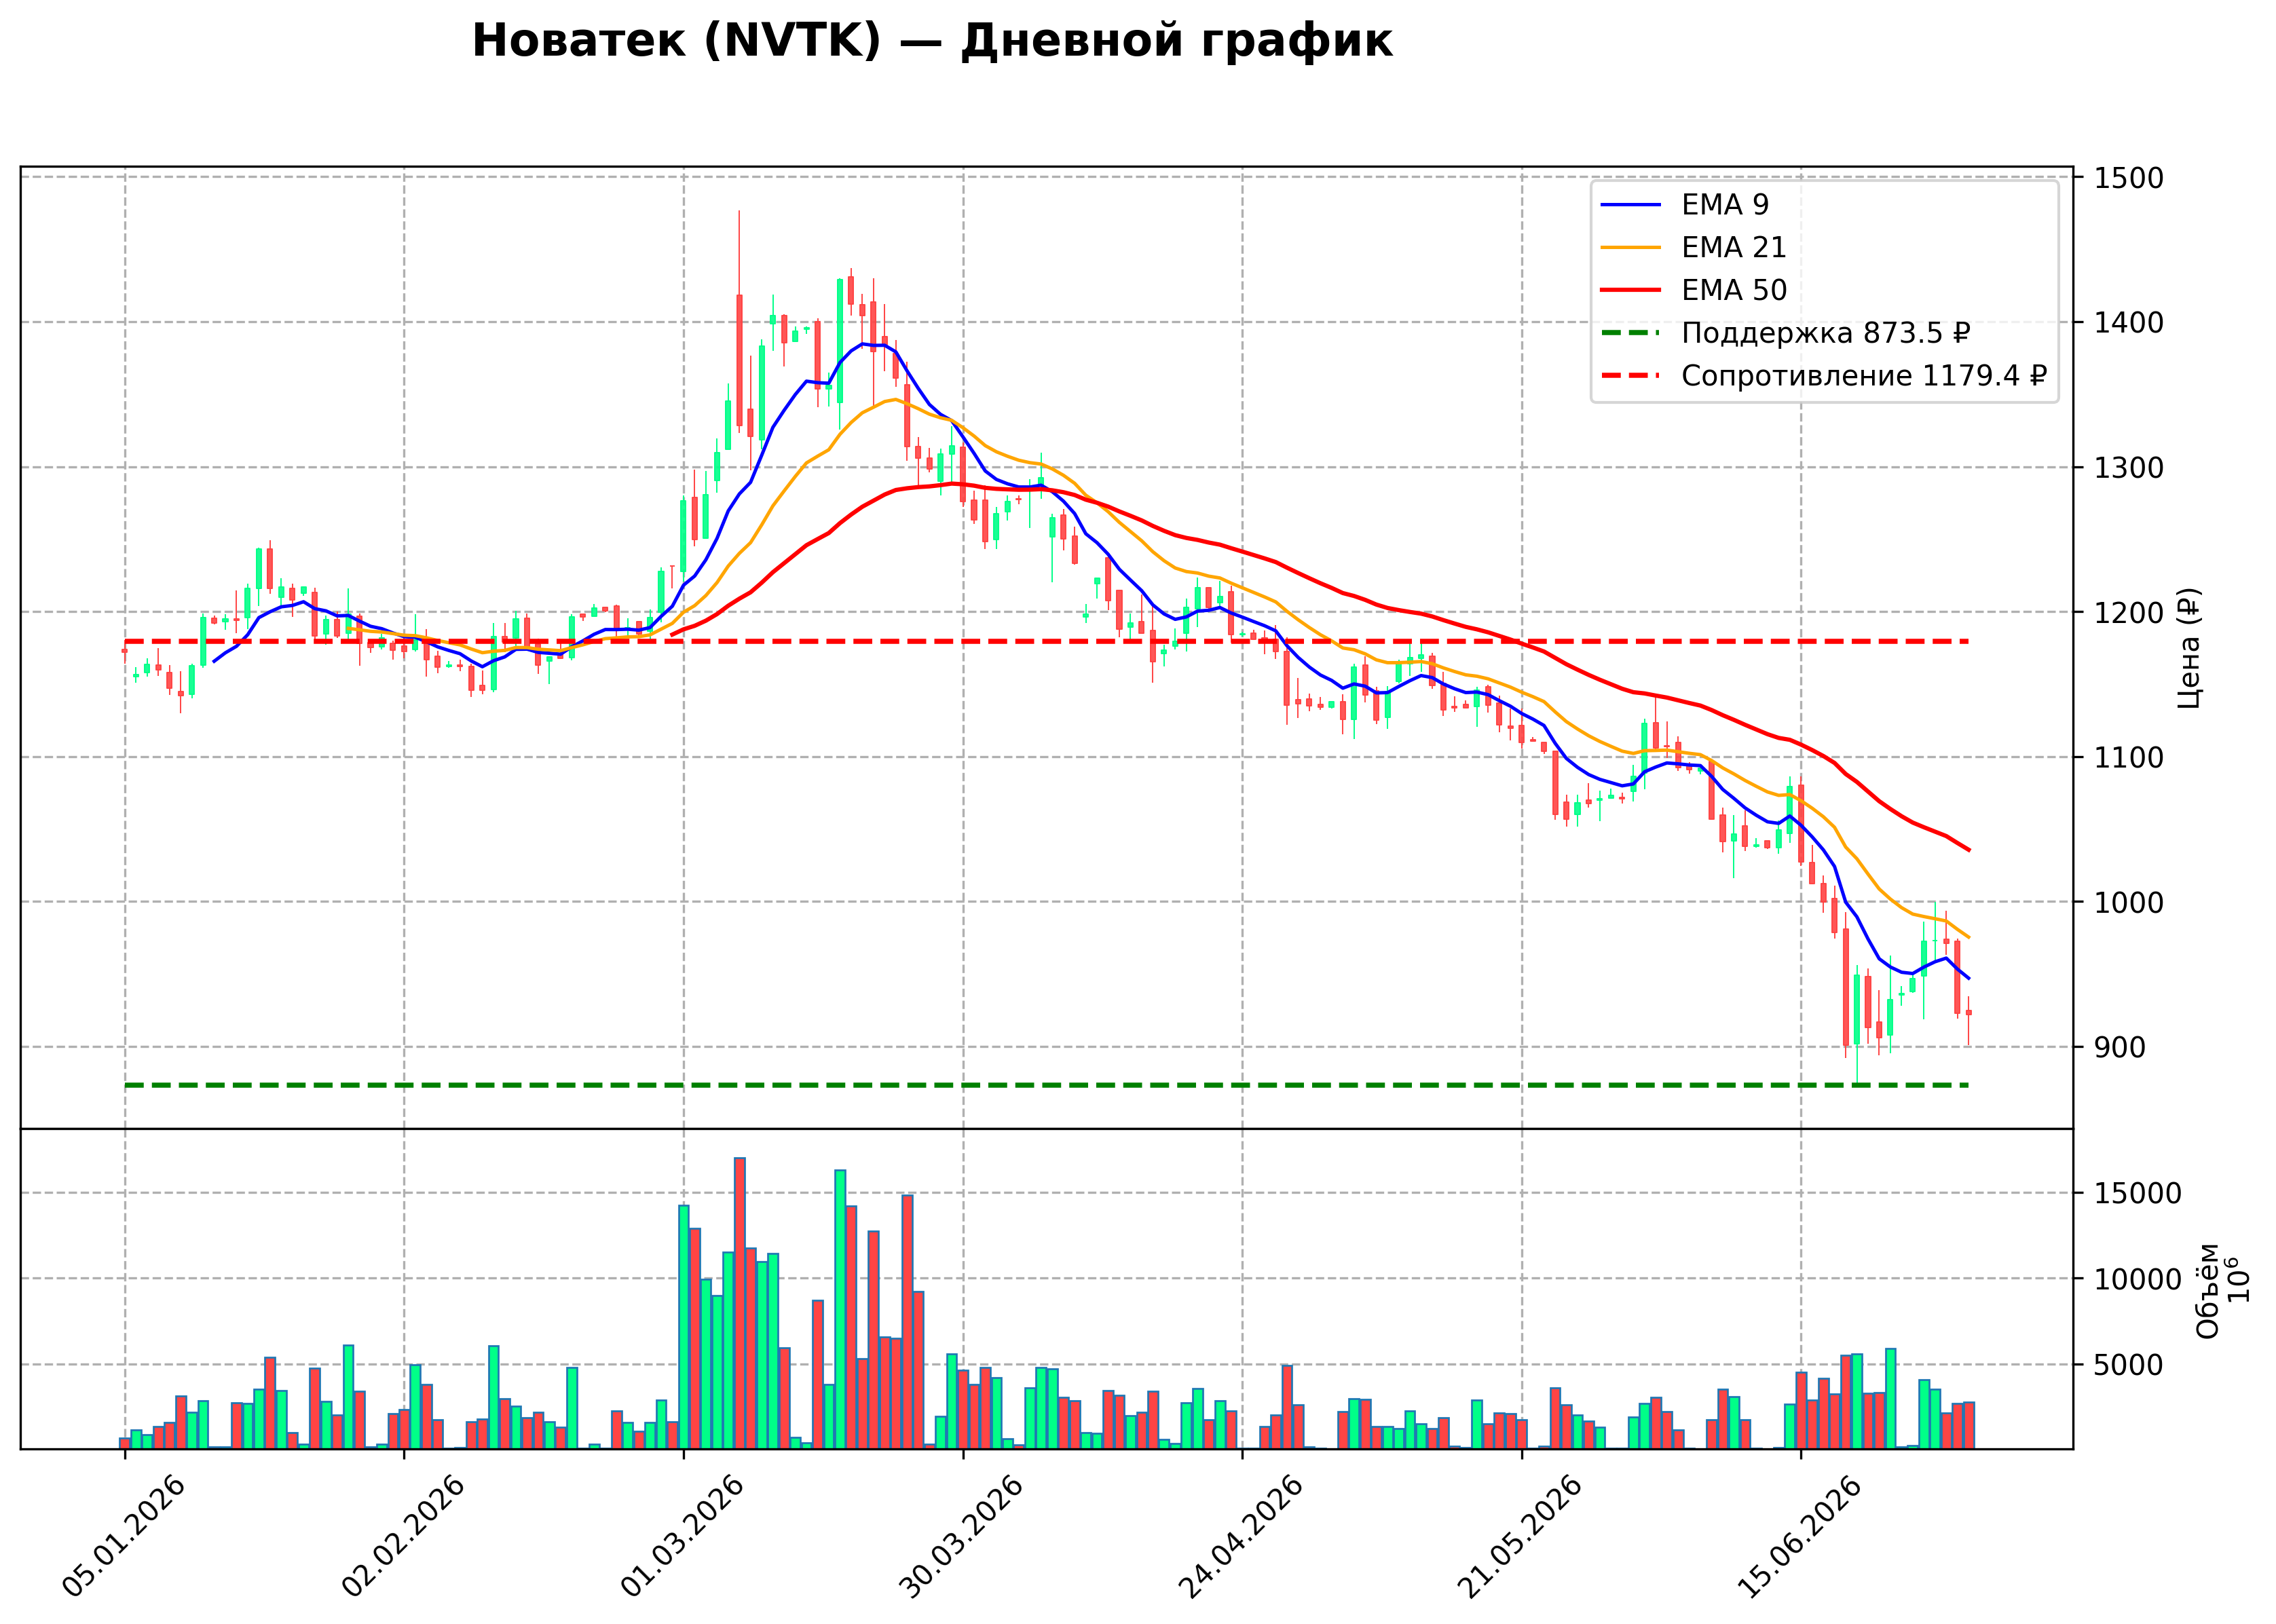Image resolution: width=2276 pixels, height=1624 pixels.
Task: Click the EMA 21 legend entry
Action: click(1693, 247)
